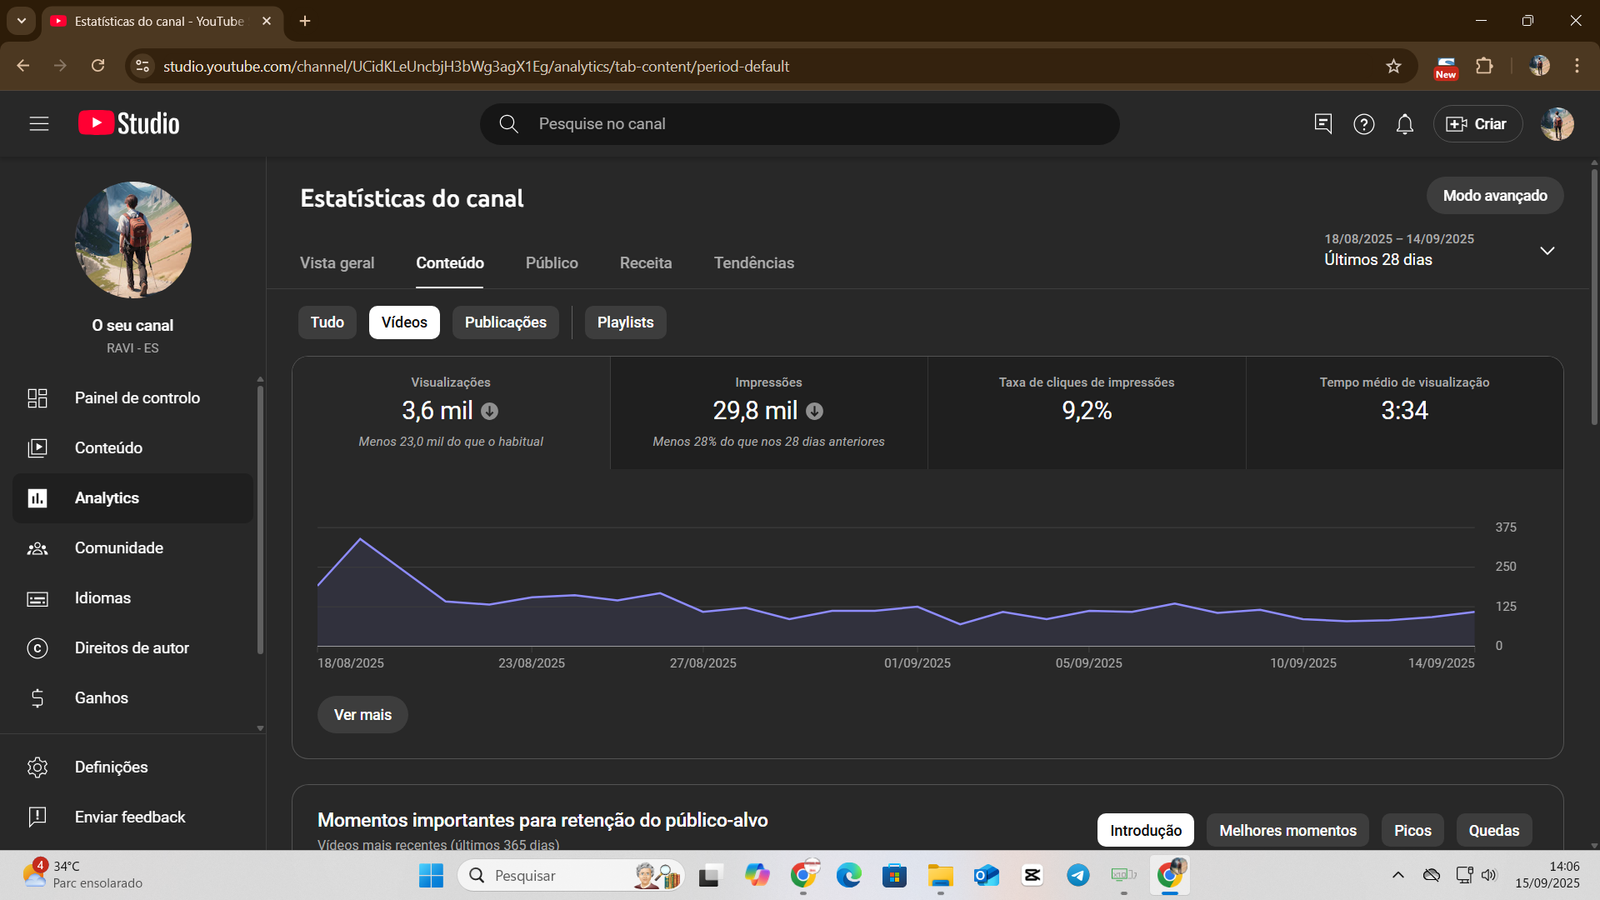Select the Tudo content filter chip
Image resolution: width=1600 pixels, height=900 pixels.
(327, 322)
